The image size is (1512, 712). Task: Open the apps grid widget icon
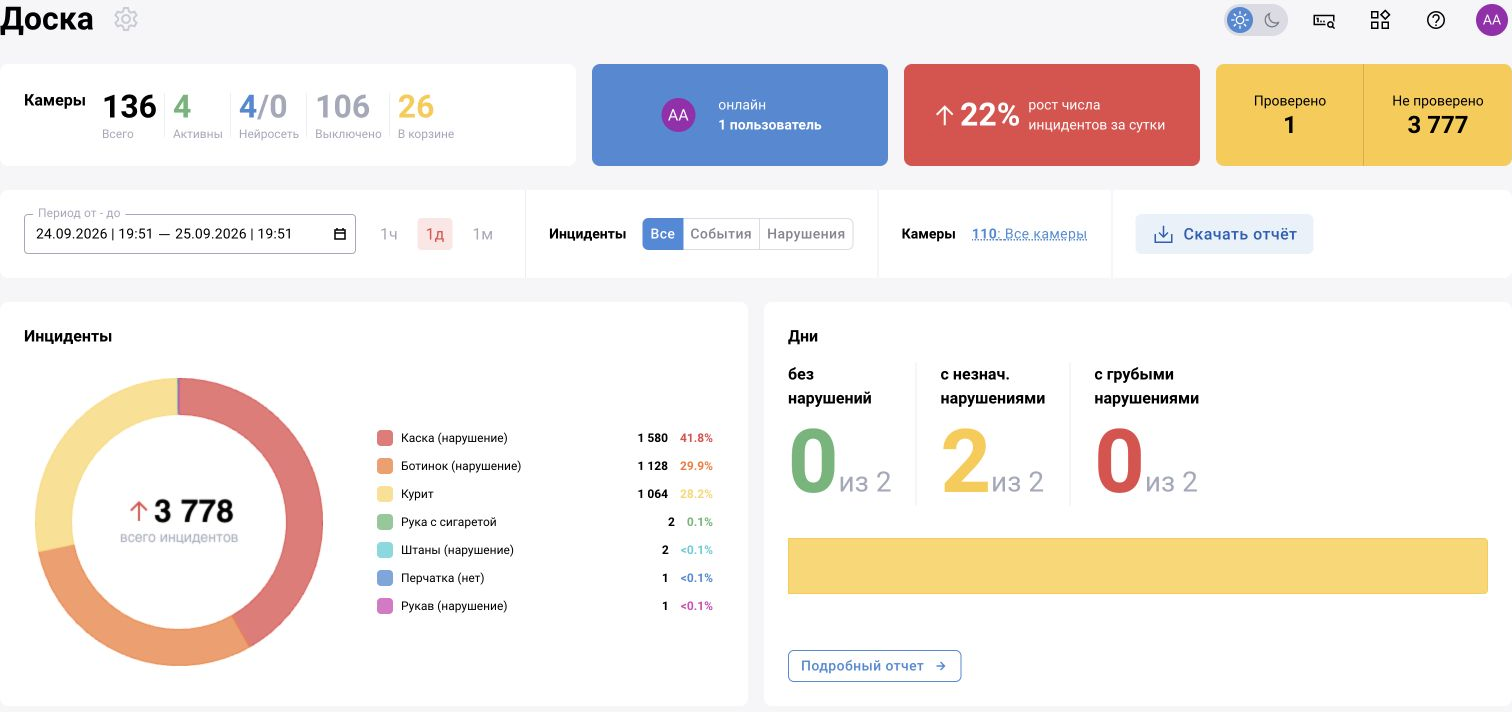pyautogui.click(x=1380, y=20)
